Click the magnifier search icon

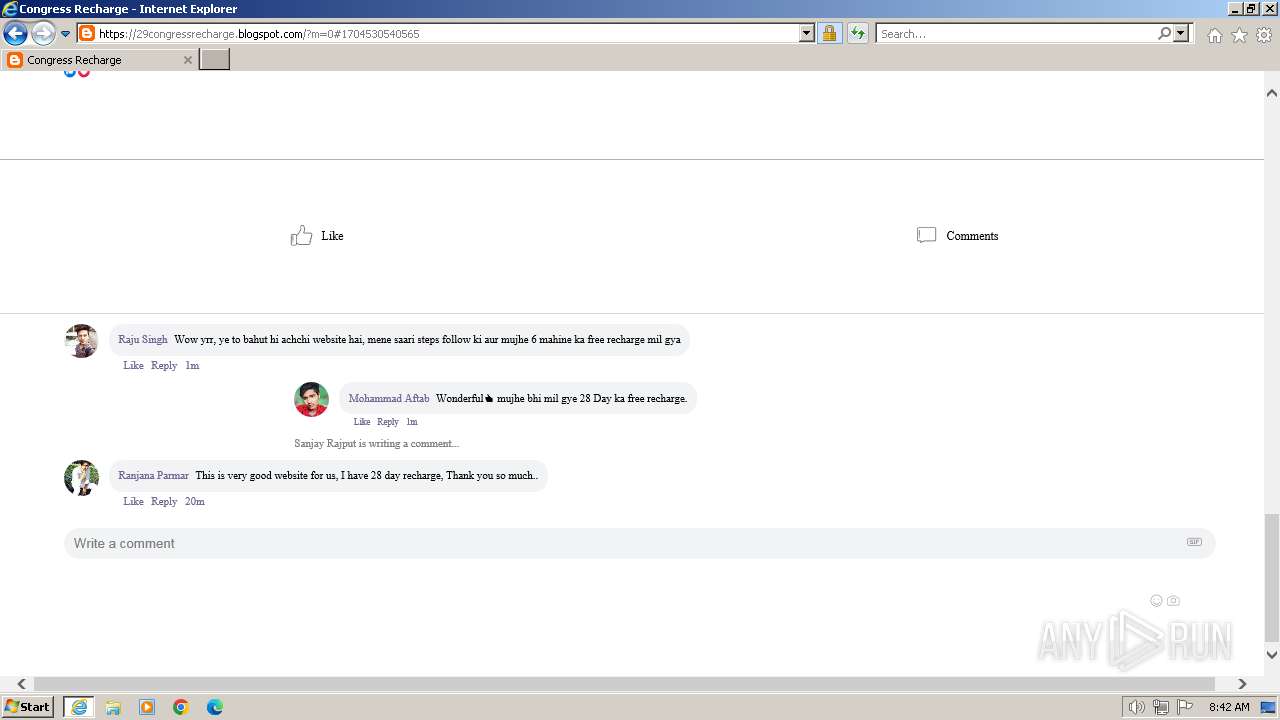(x=1164, y=33)
